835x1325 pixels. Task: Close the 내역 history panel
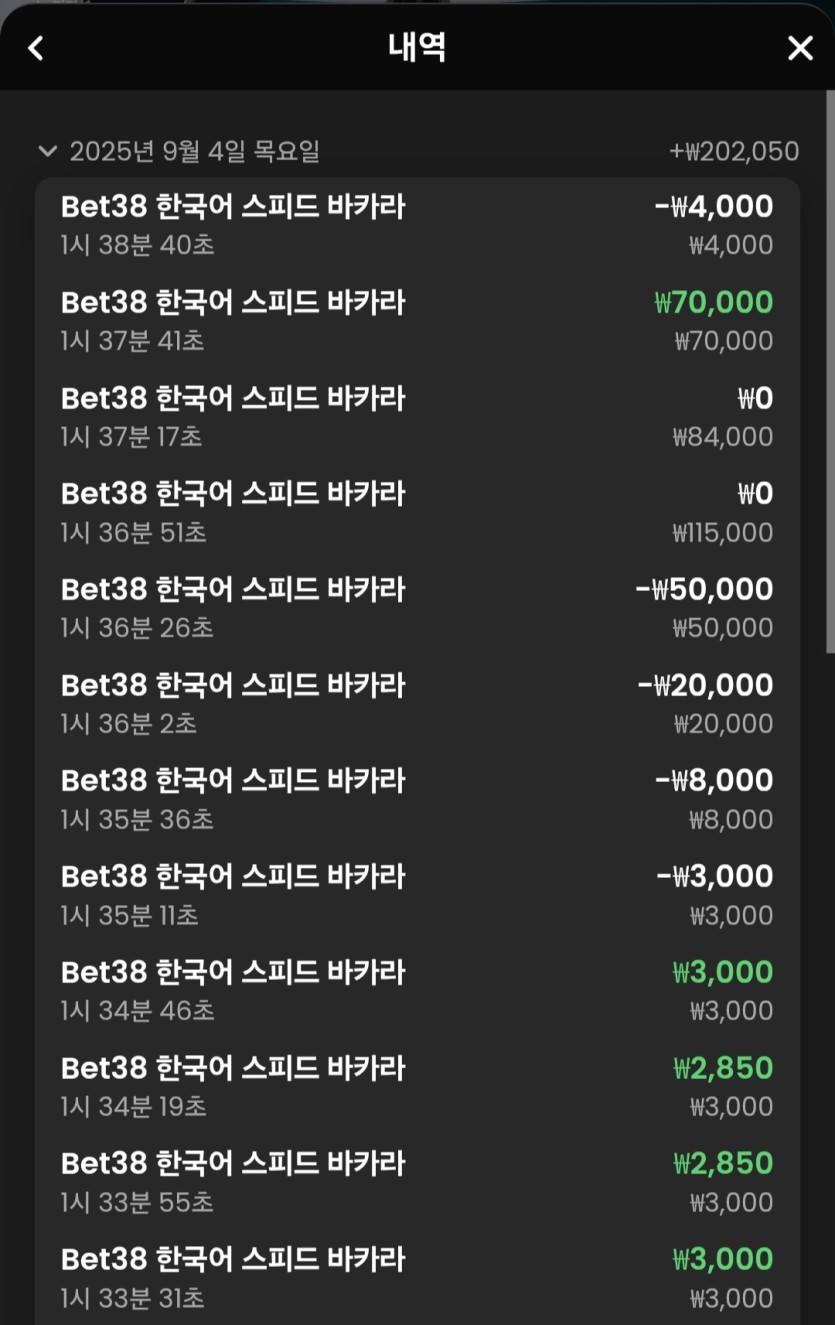point(800,48)
